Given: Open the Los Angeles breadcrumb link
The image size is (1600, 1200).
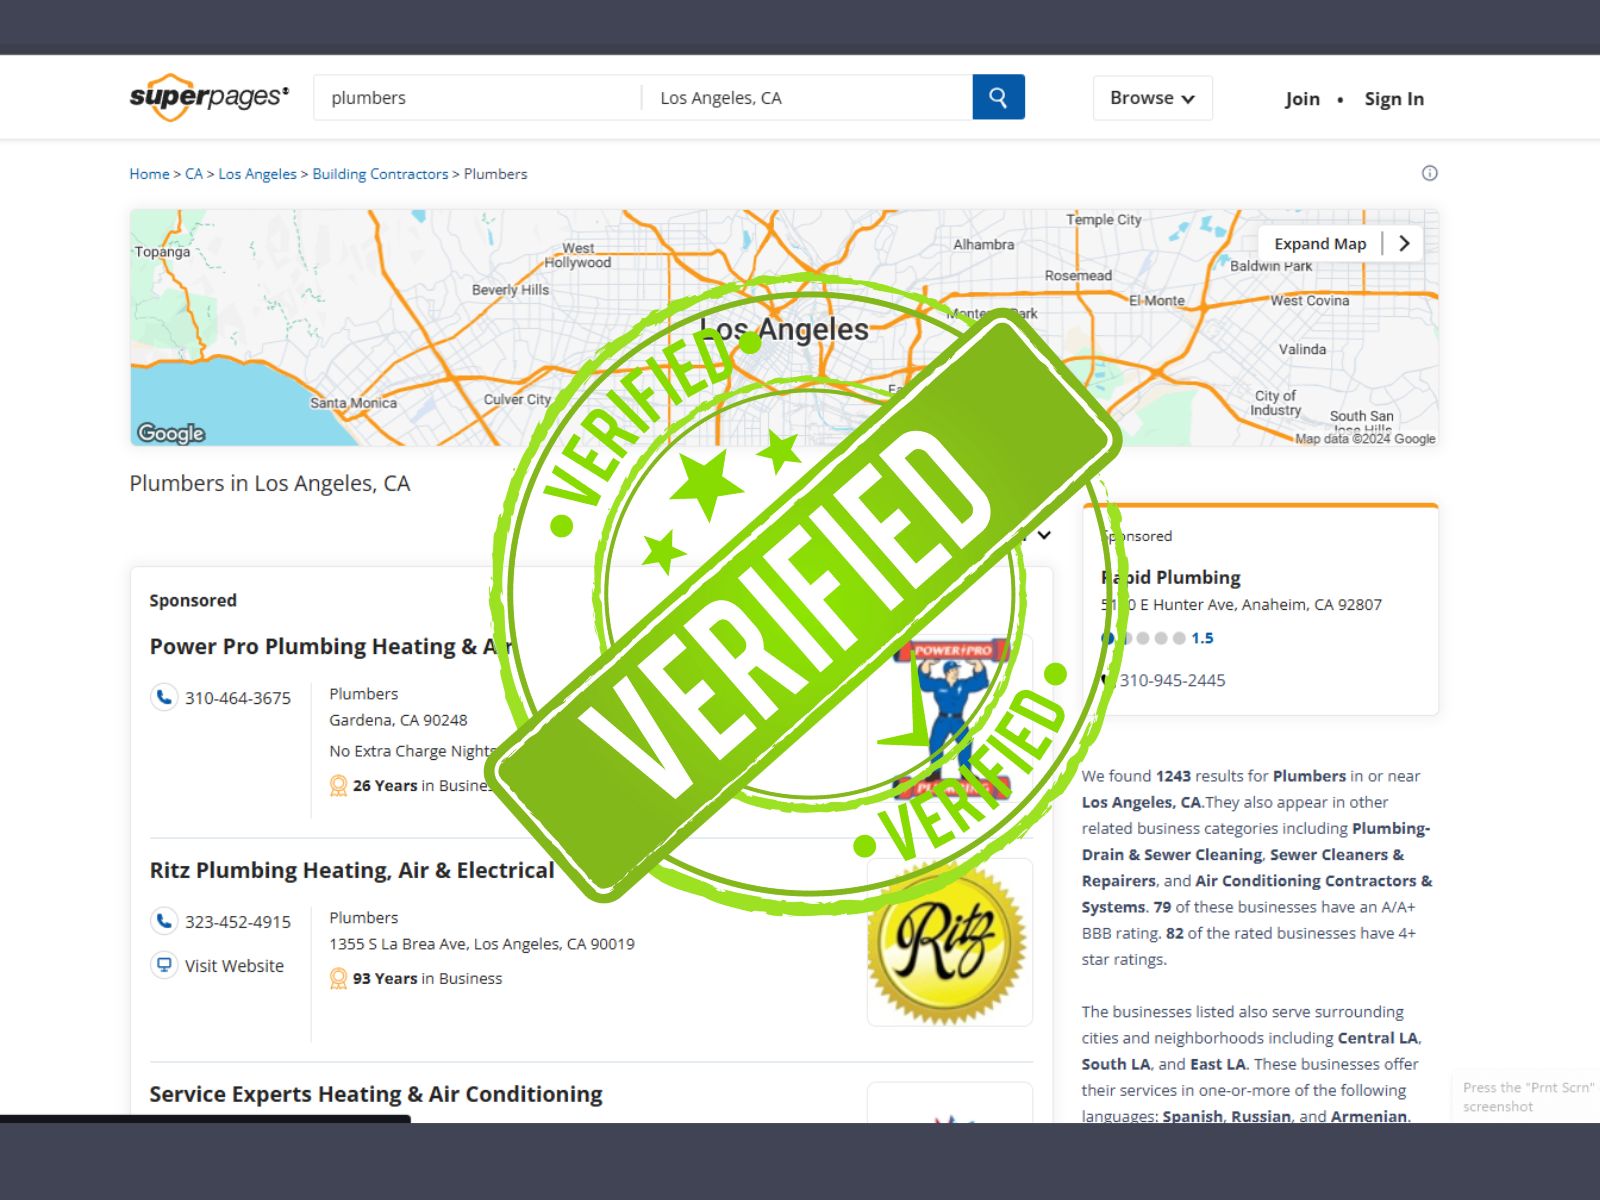Looking at the screenshot, I should click(x=257, y=174).
